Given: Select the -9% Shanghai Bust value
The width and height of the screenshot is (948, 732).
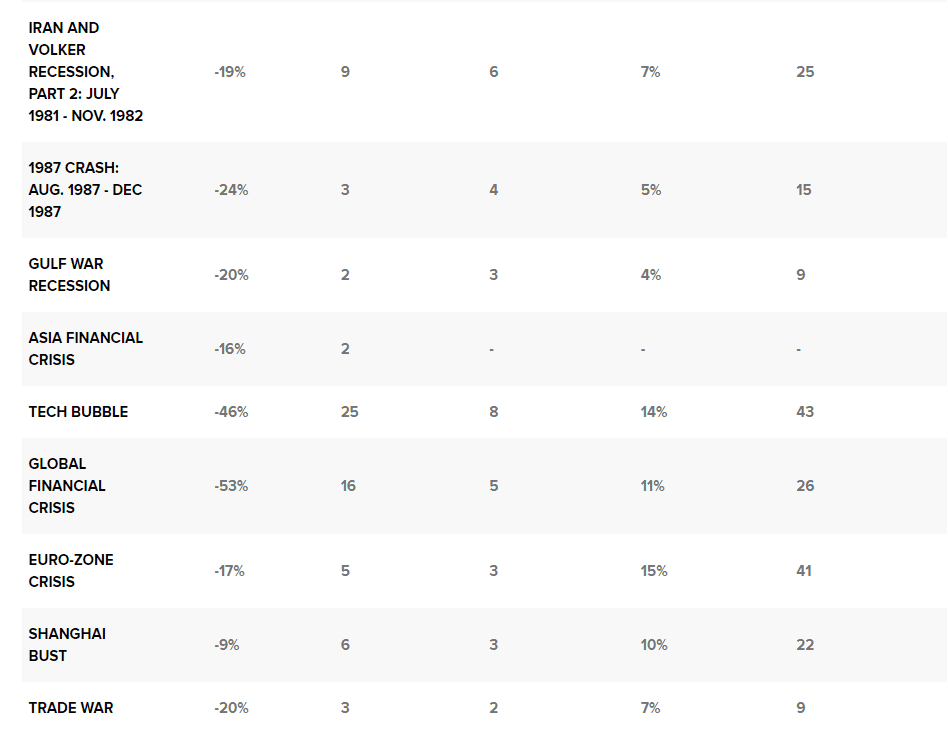Looking at the screenshot, I should coord(227,645).
